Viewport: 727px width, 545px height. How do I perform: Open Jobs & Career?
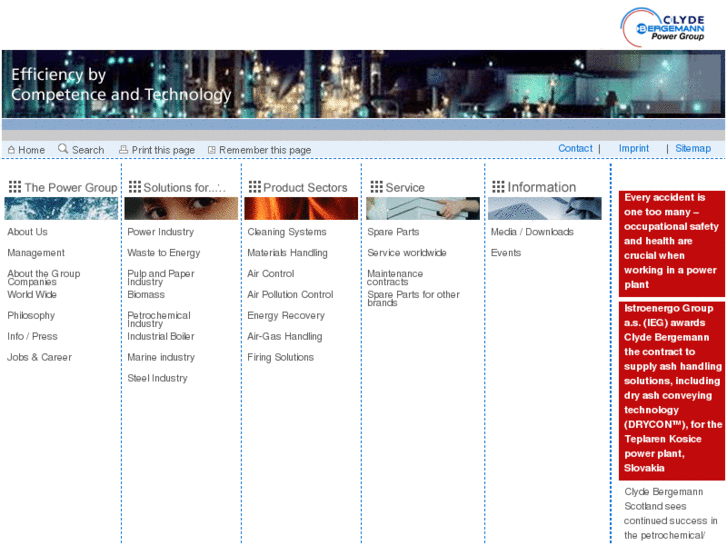pos(39,357)
